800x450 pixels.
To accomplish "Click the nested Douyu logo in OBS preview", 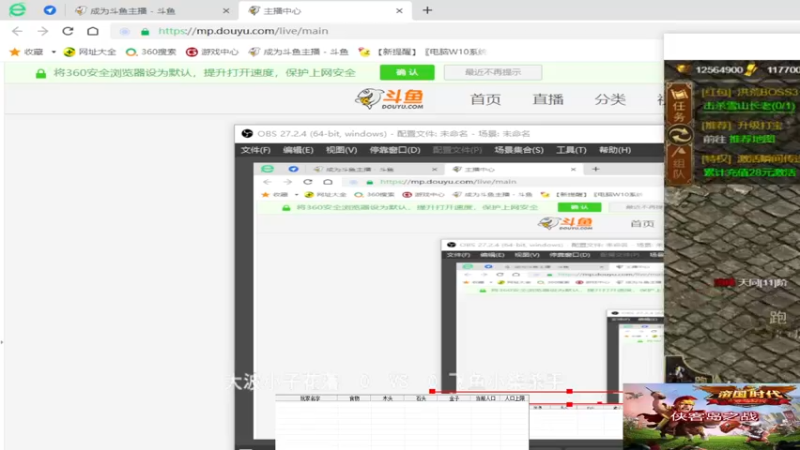I will tap(565, 223).
